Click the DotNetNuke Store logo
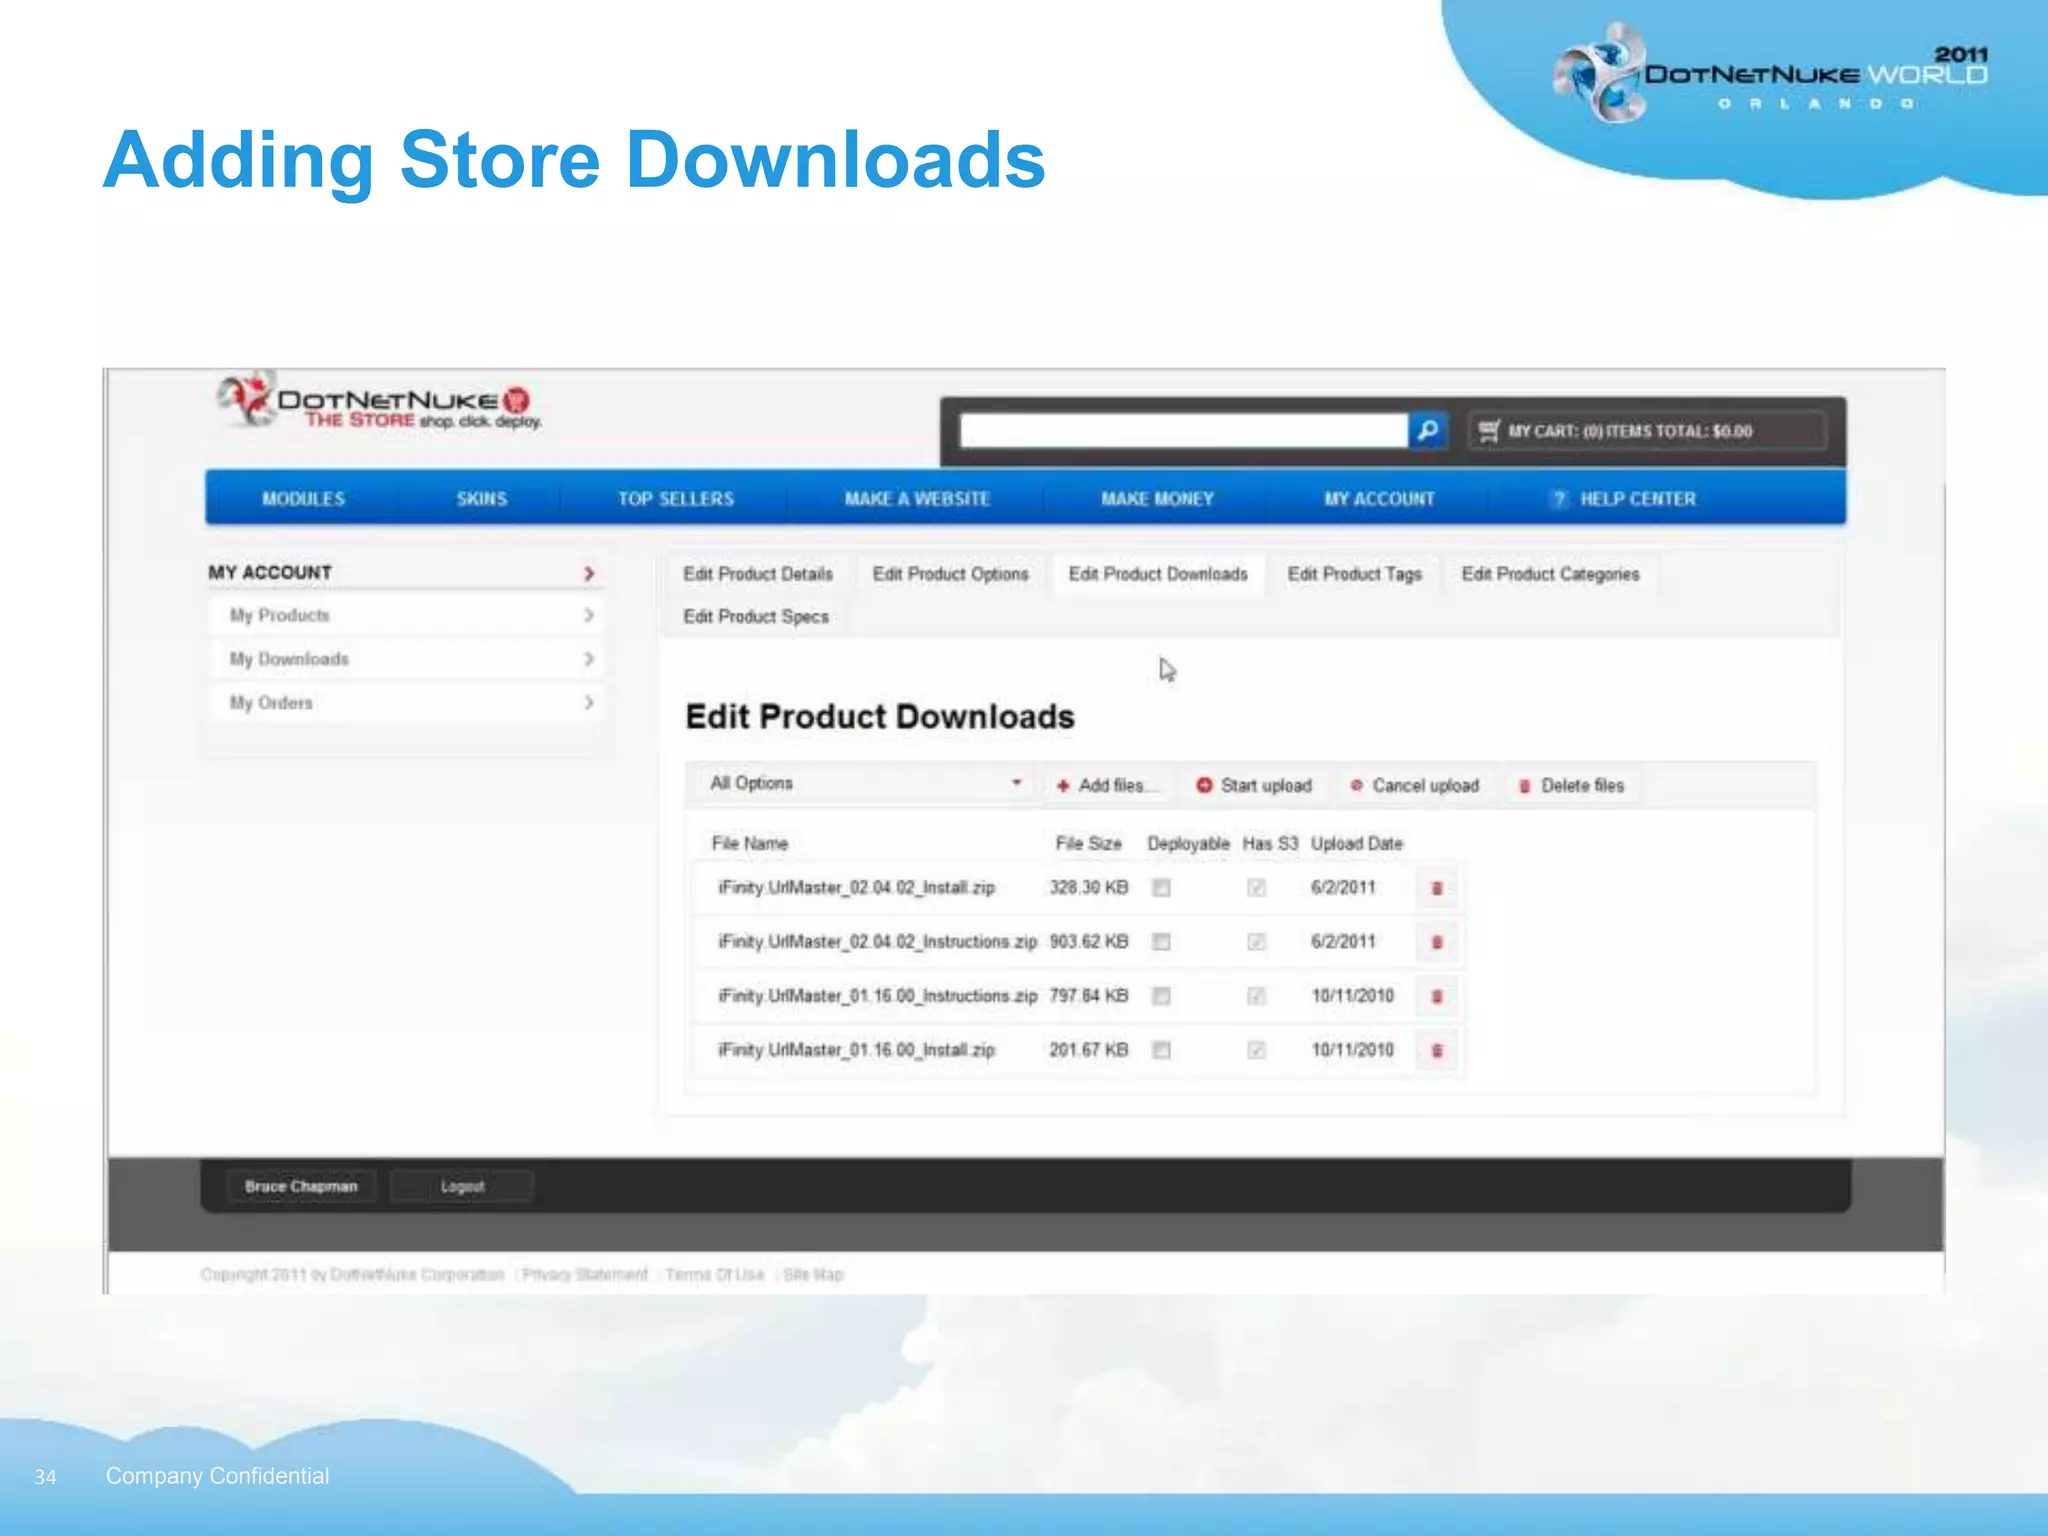This screenshot has height=1536, width=2048. 380,402
